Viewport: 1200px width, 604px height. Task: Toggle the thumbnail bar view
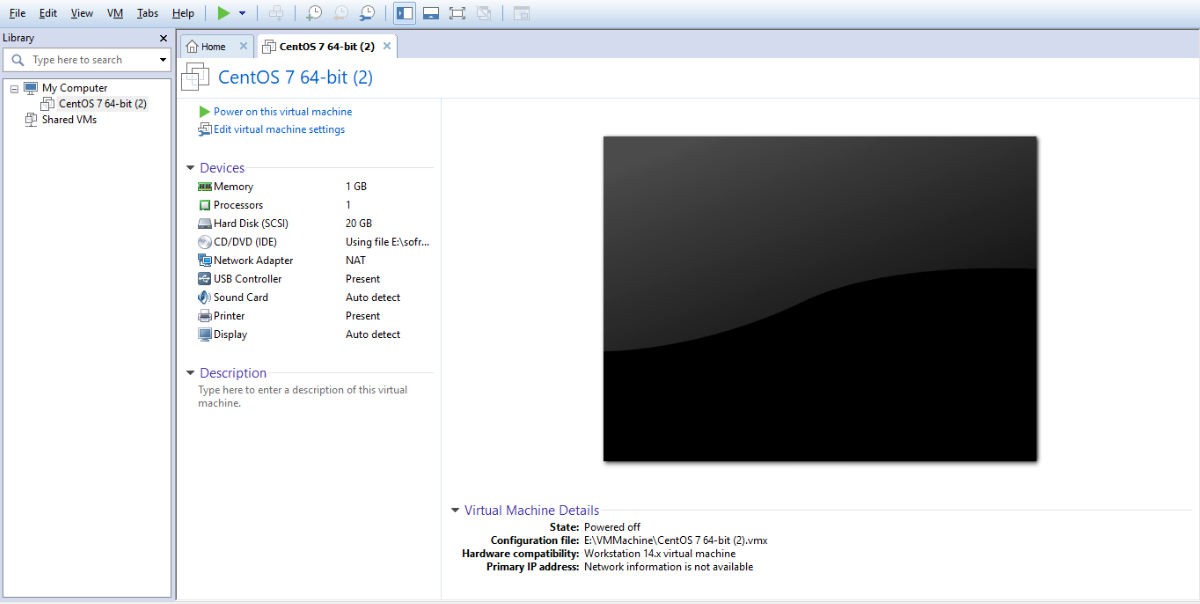click(x=431, y=12)
